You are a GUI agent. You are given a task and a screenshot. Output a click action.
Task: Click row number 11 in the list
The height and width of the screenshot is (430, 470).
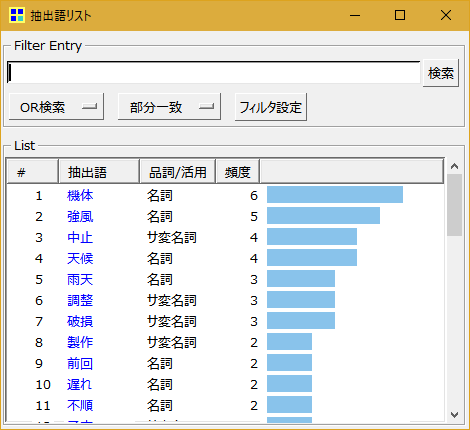point(43,406)
